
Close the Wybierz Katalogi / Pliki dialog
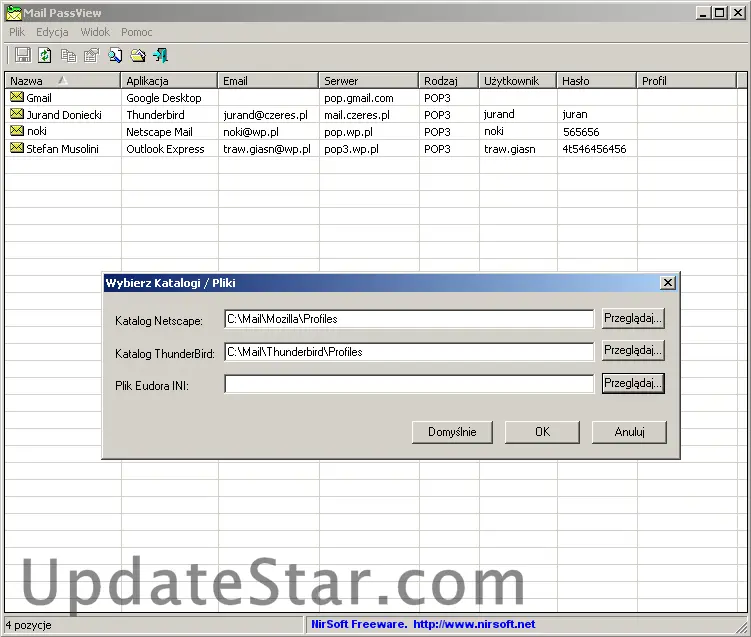click(668, 283)
